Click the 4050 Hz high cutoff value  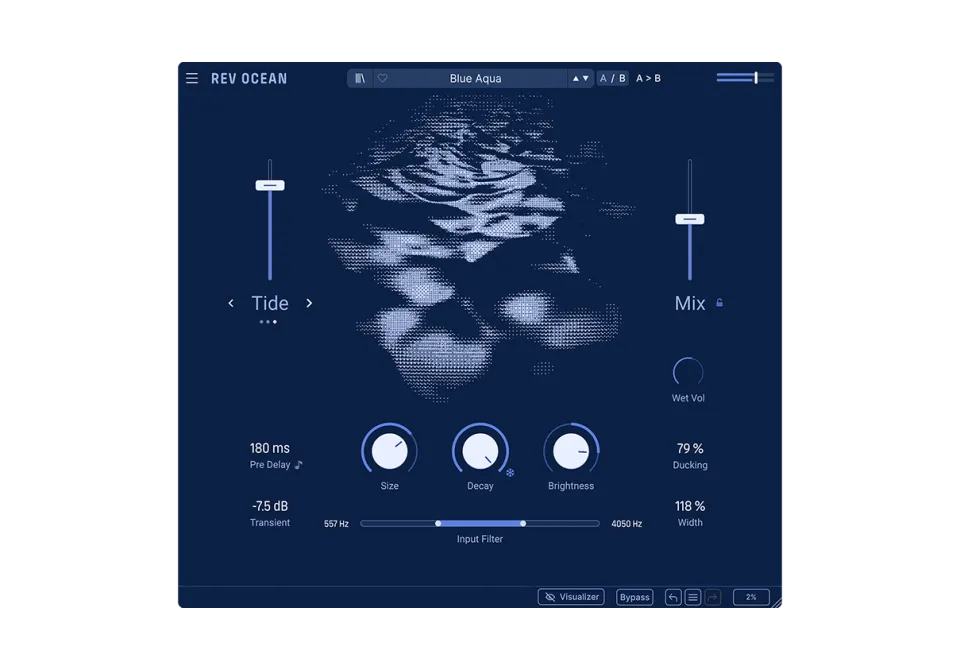pyautogui.click(x=626, y=524)
